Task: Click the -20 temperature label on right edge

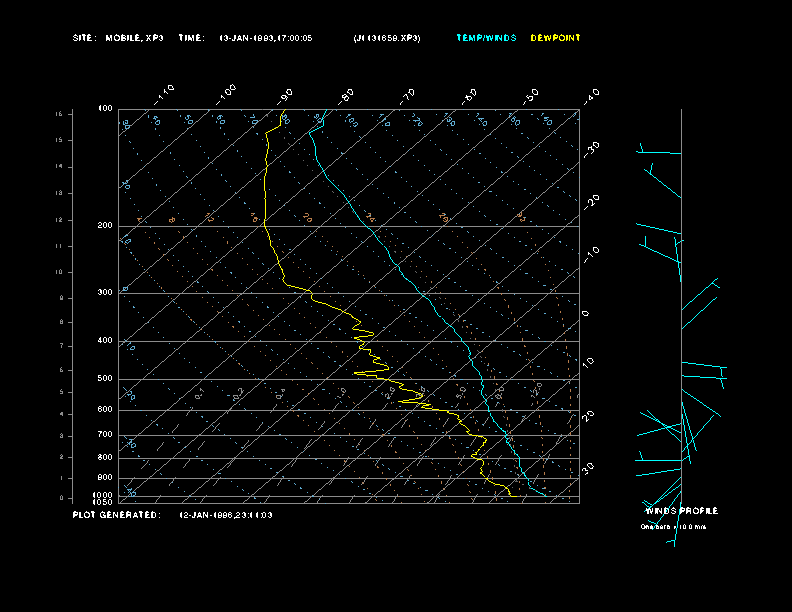Action: 591,202
